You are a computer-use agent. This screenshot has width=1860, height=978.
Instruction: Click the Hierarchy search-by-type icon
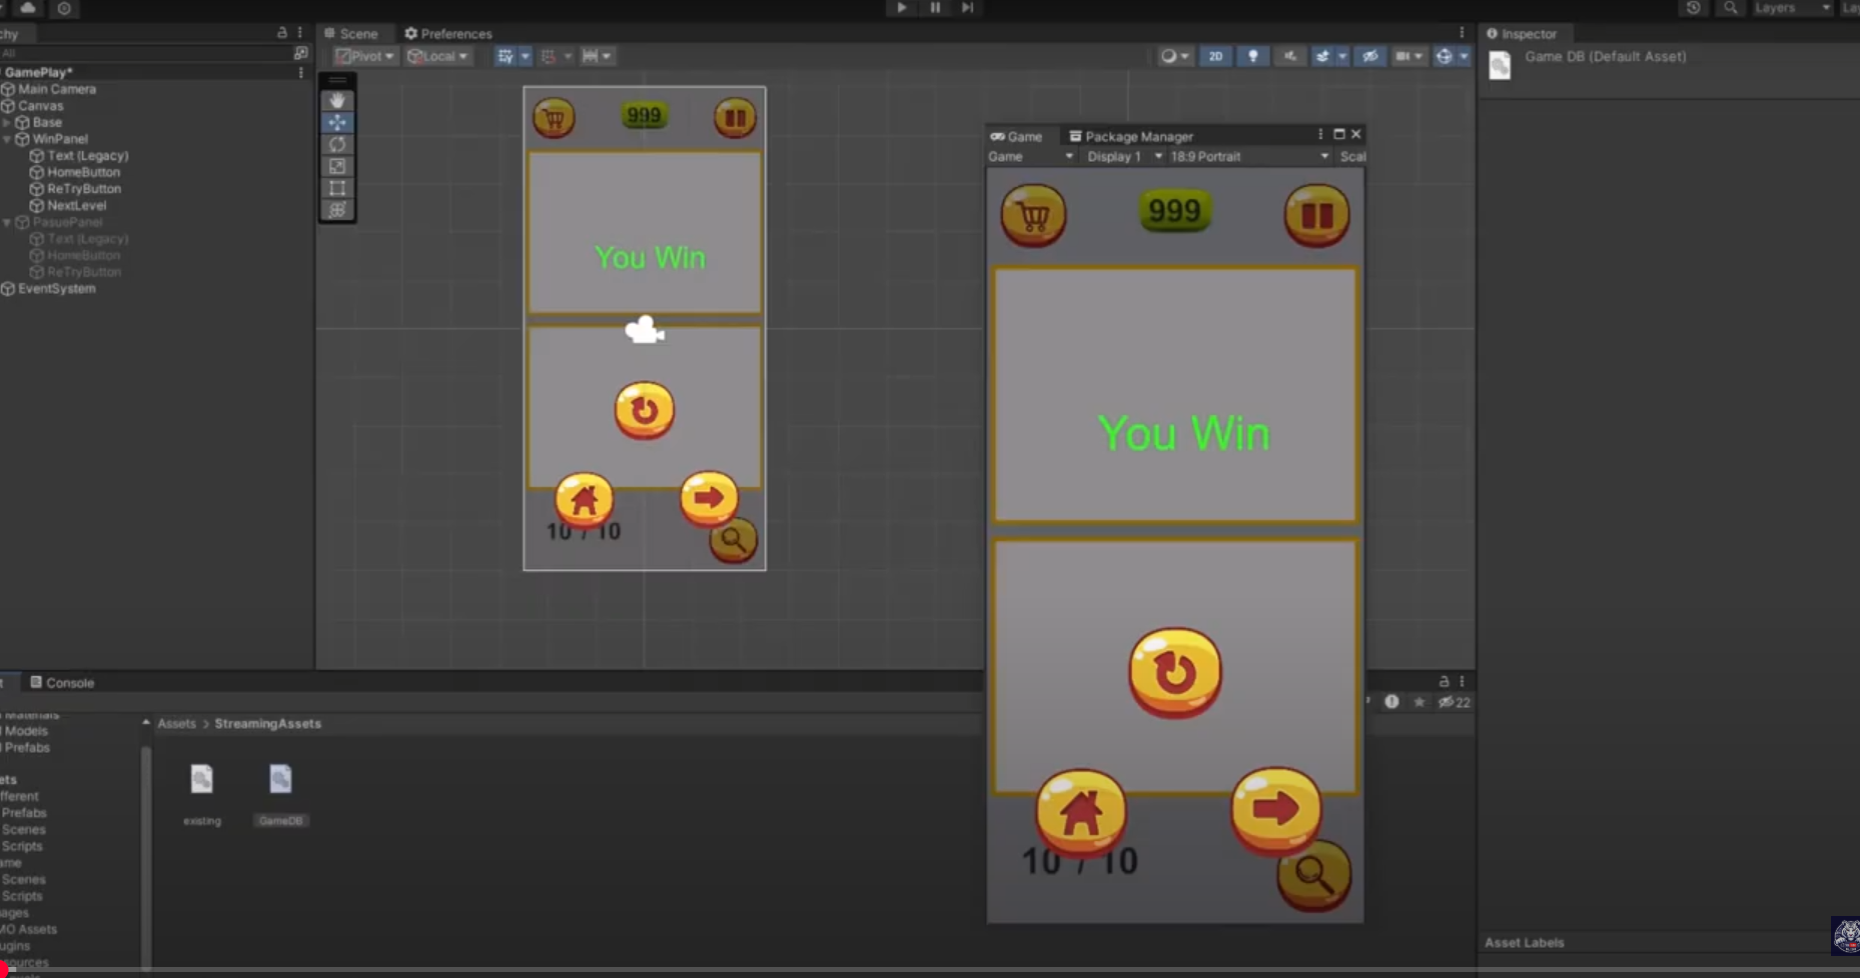tap(300, 53)
